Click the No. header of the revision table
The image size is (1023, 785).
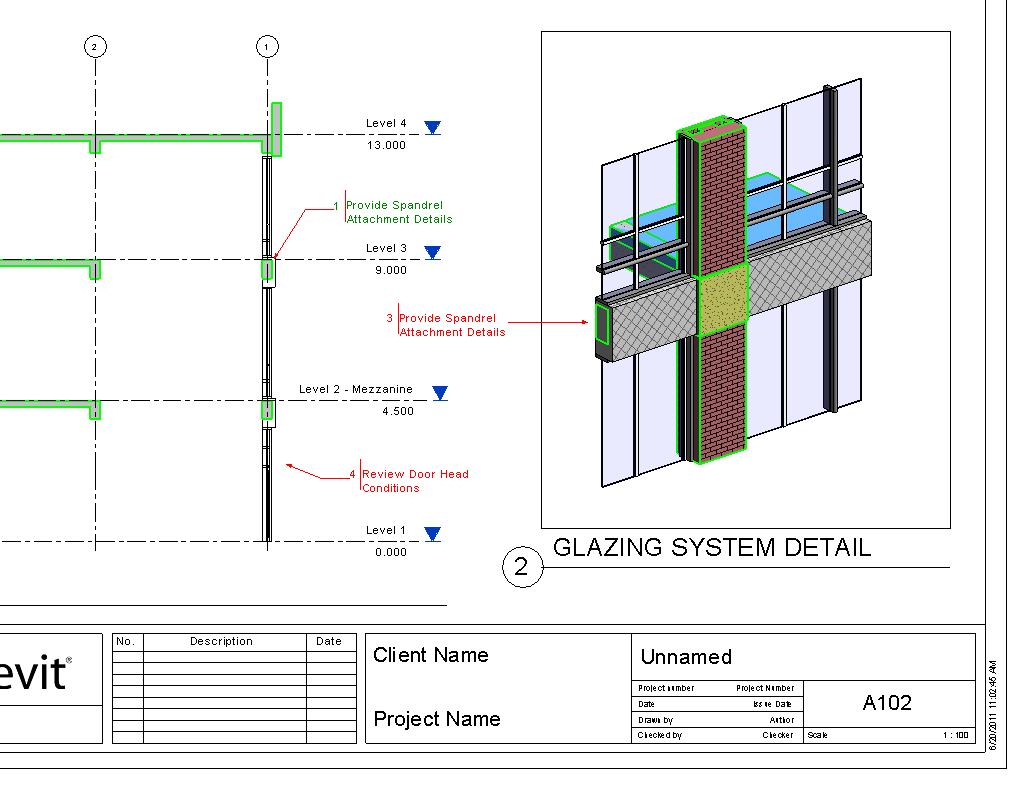pos(125,641)
